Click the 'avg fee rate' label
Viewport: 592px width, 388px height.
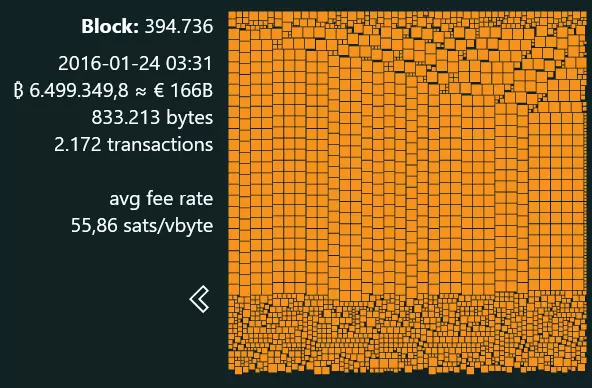pyautogui.click(x=161, y=199)
